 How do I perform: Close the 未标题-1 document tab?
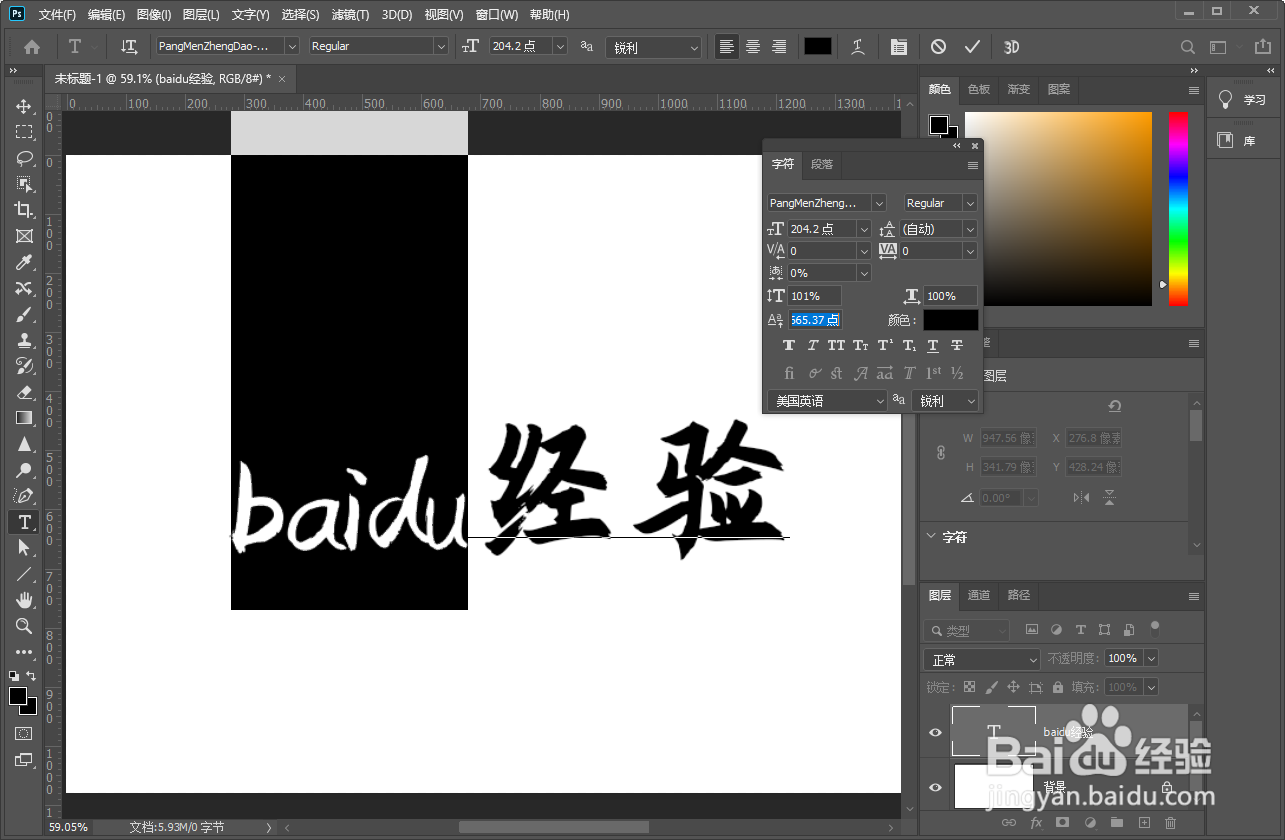tap(282, 79)
